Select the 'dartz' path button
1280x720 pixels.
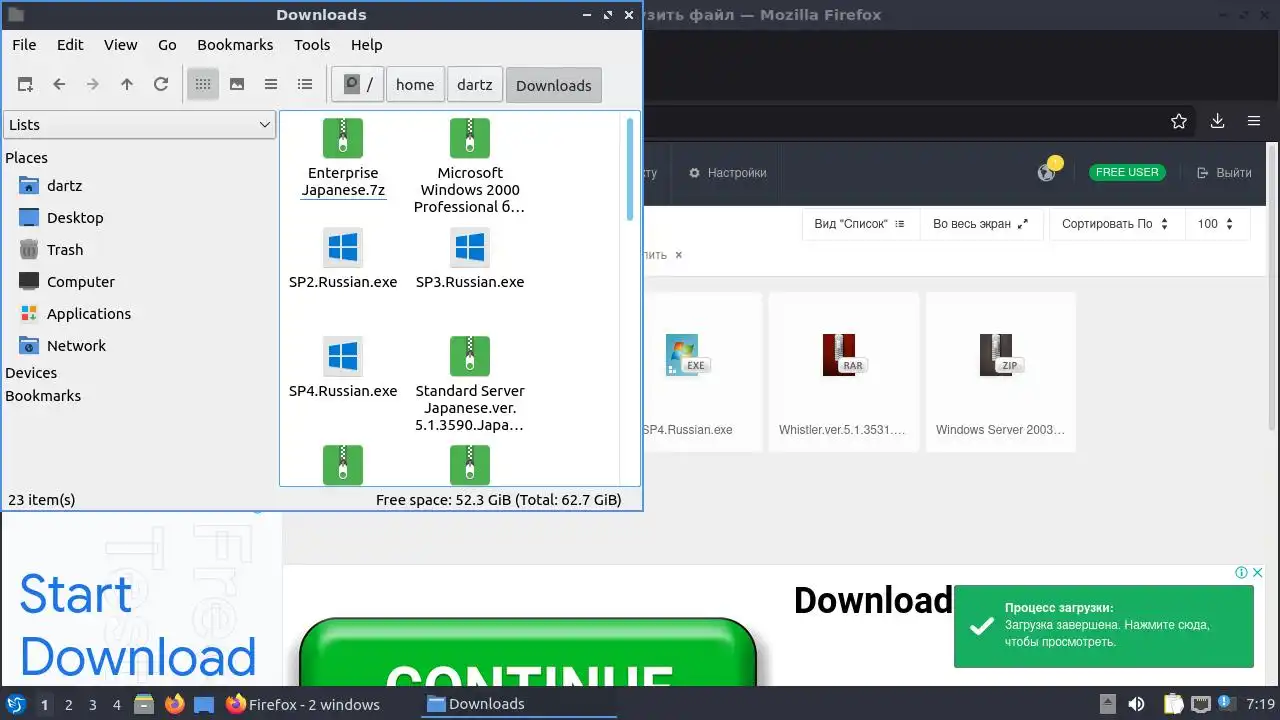point(475,85)
